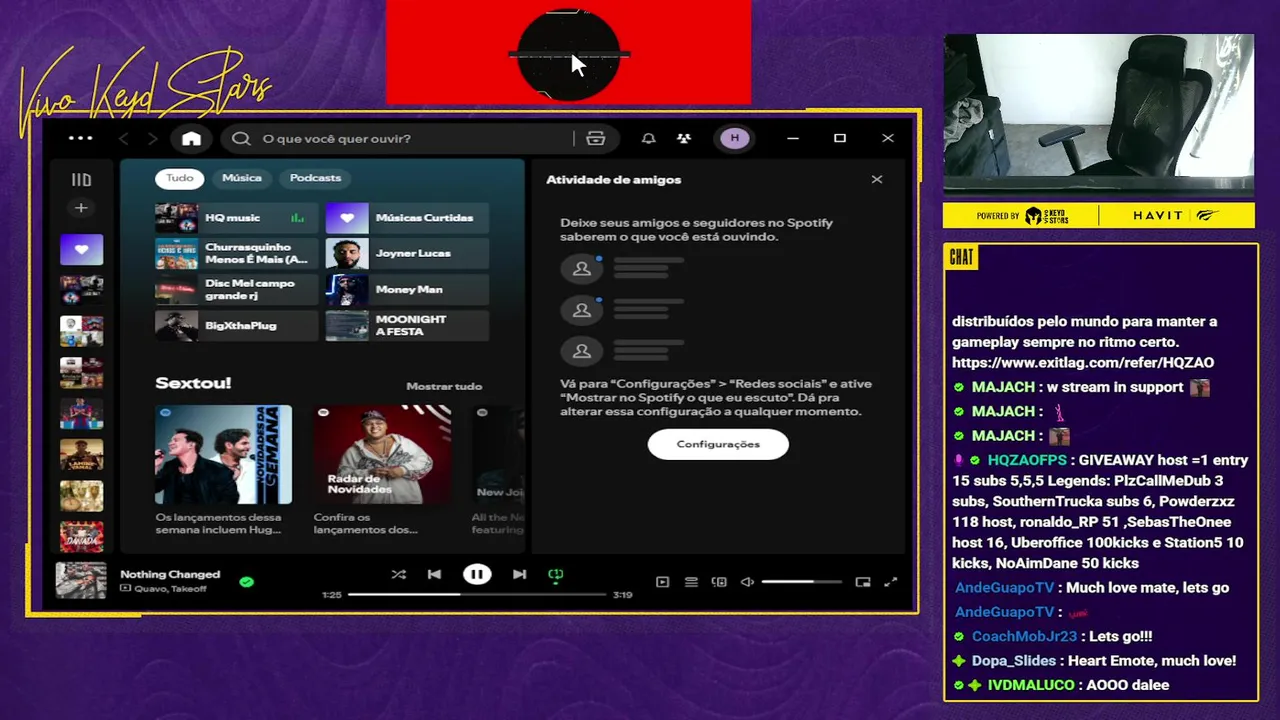Close the 'Atividade de amigos' panel
Viewport: 1280px width, 720px height.
coord(877,180)
